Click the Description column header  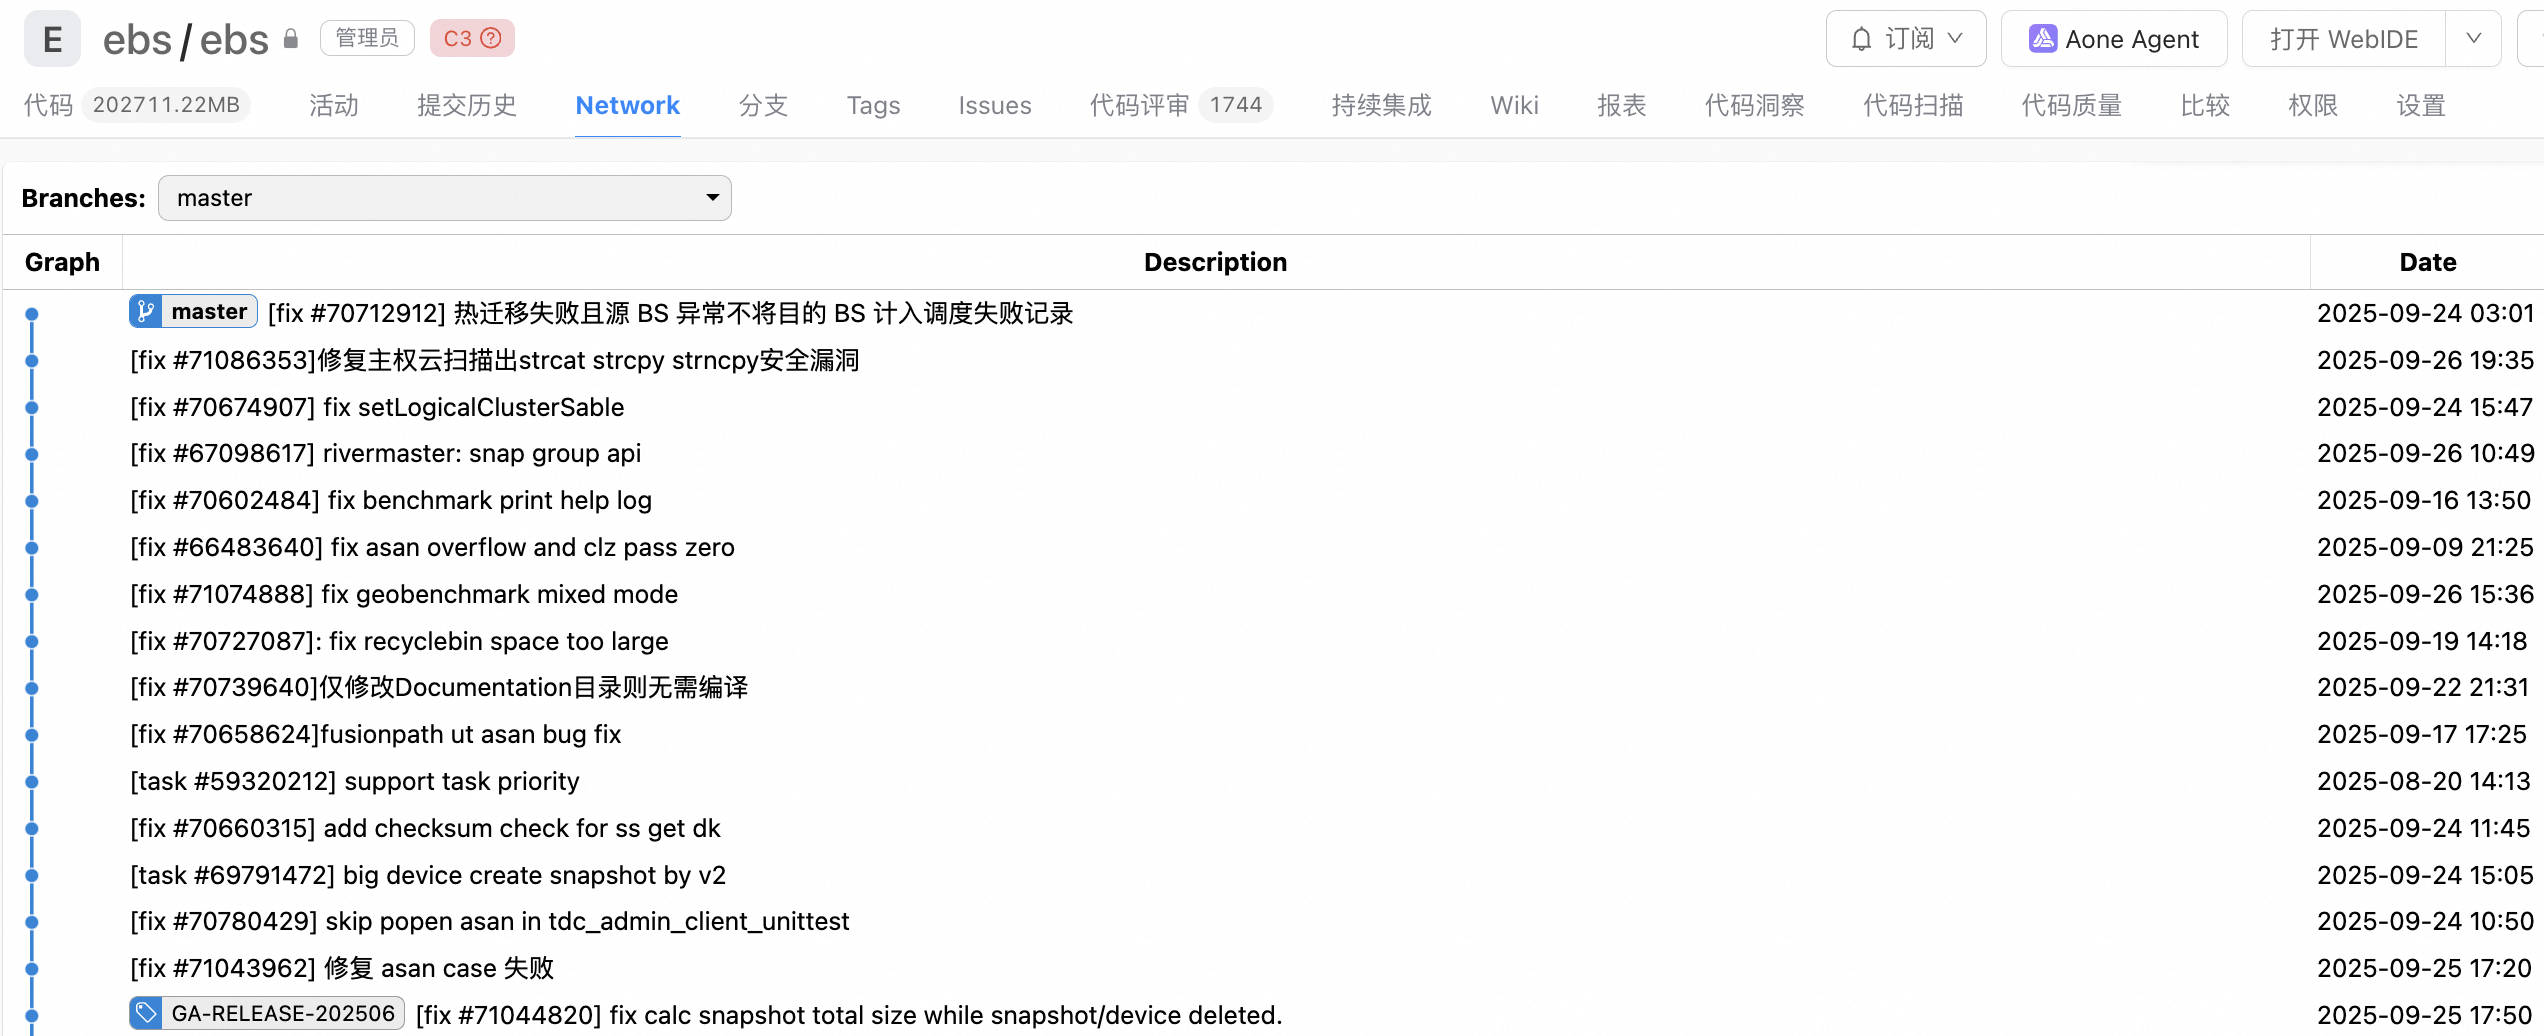click(1215, 262)
